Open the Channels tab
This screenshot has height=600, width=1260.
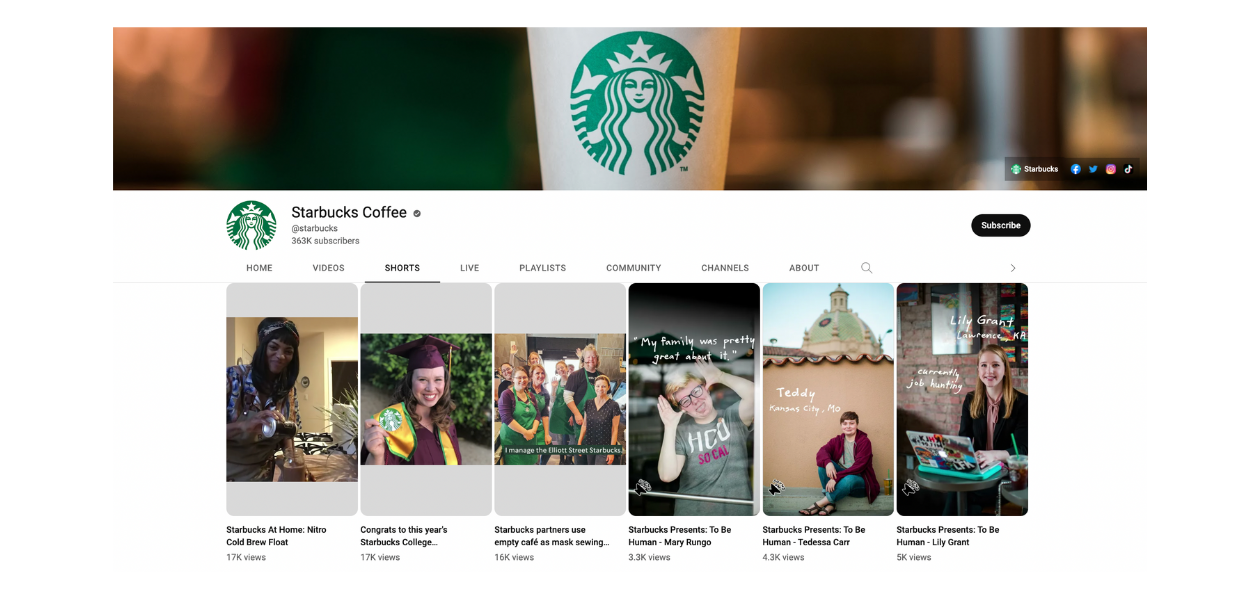pyautogui.click(x=725, y=268)
